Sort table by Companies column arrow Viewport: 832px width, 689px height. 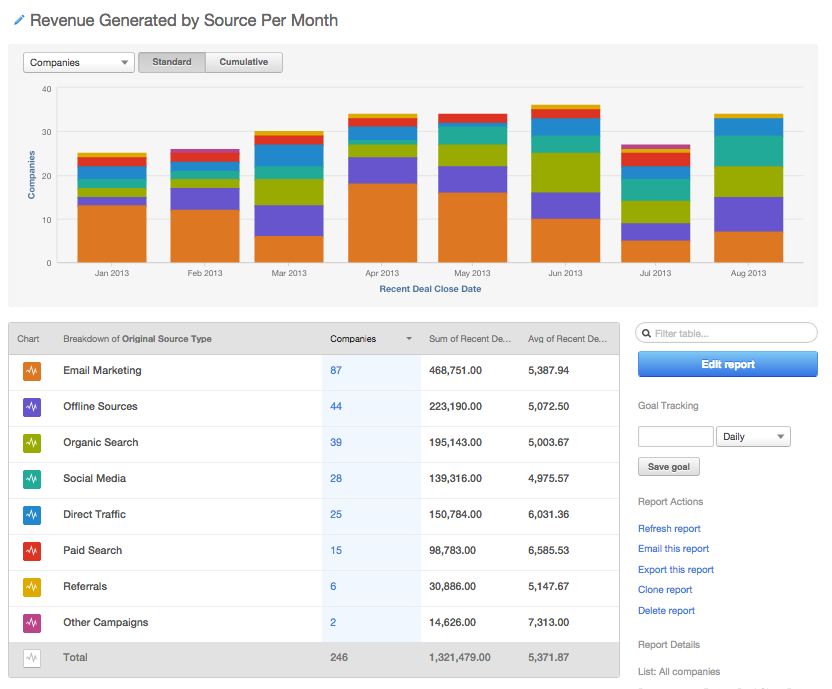click(x=408, y=339)
